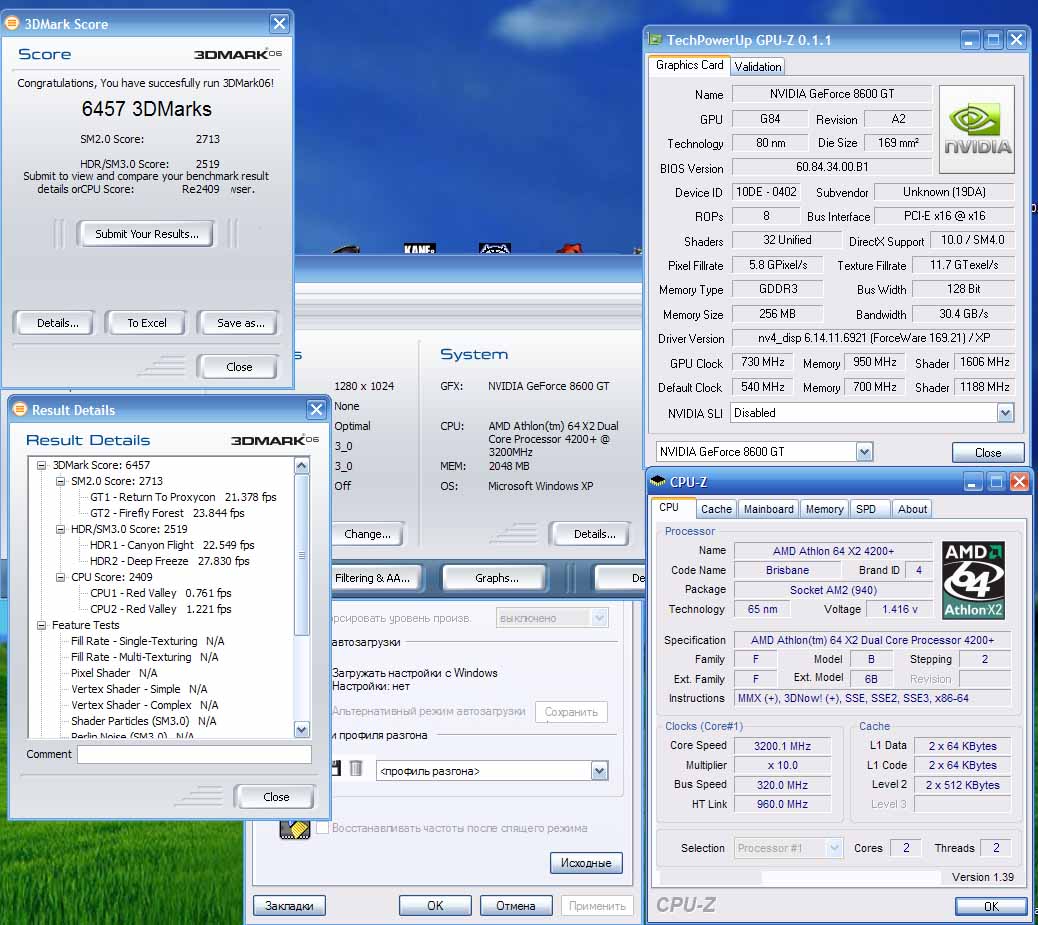The width and height of the screenshot is (1038, 925).
Task: Maximize the GPU-Z window
Action: [993, 40]
